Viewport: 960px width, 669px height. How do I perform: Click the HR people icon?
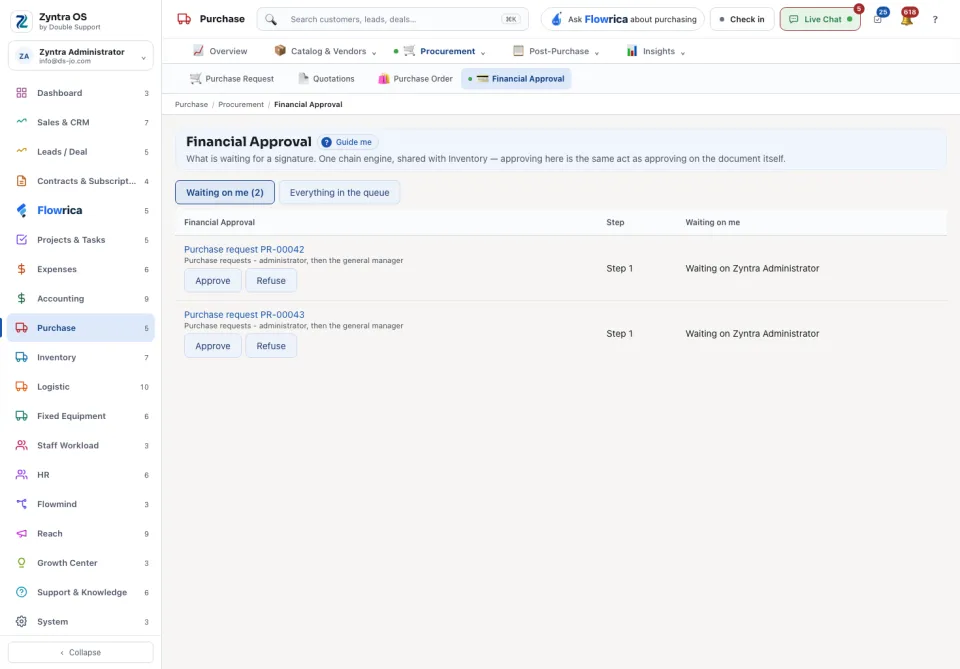[21, 475]
